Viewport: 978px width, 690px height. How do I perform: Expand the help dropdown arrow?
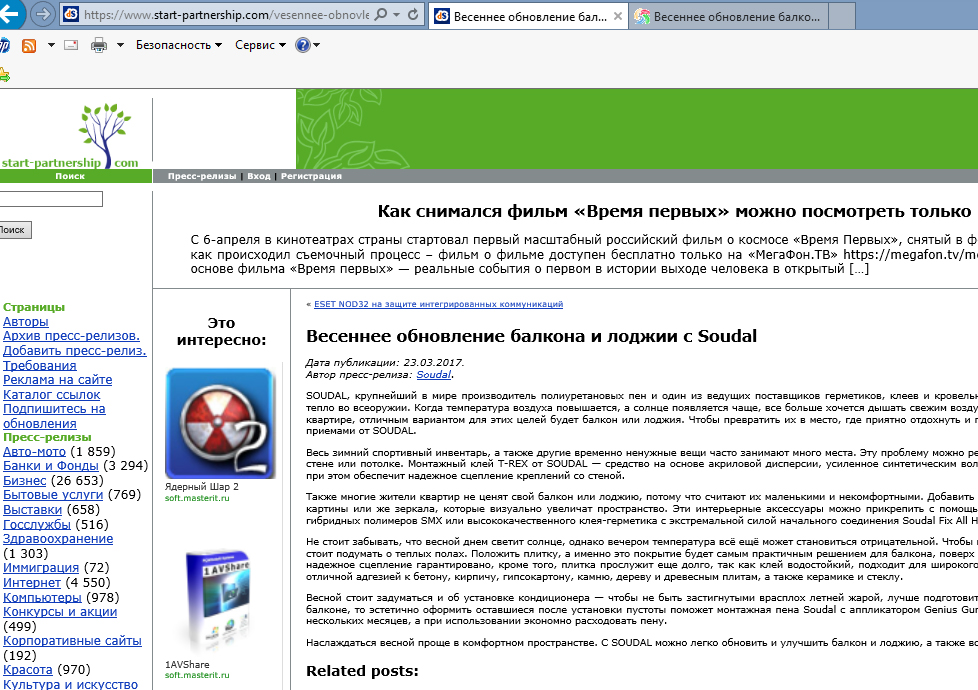316,45
